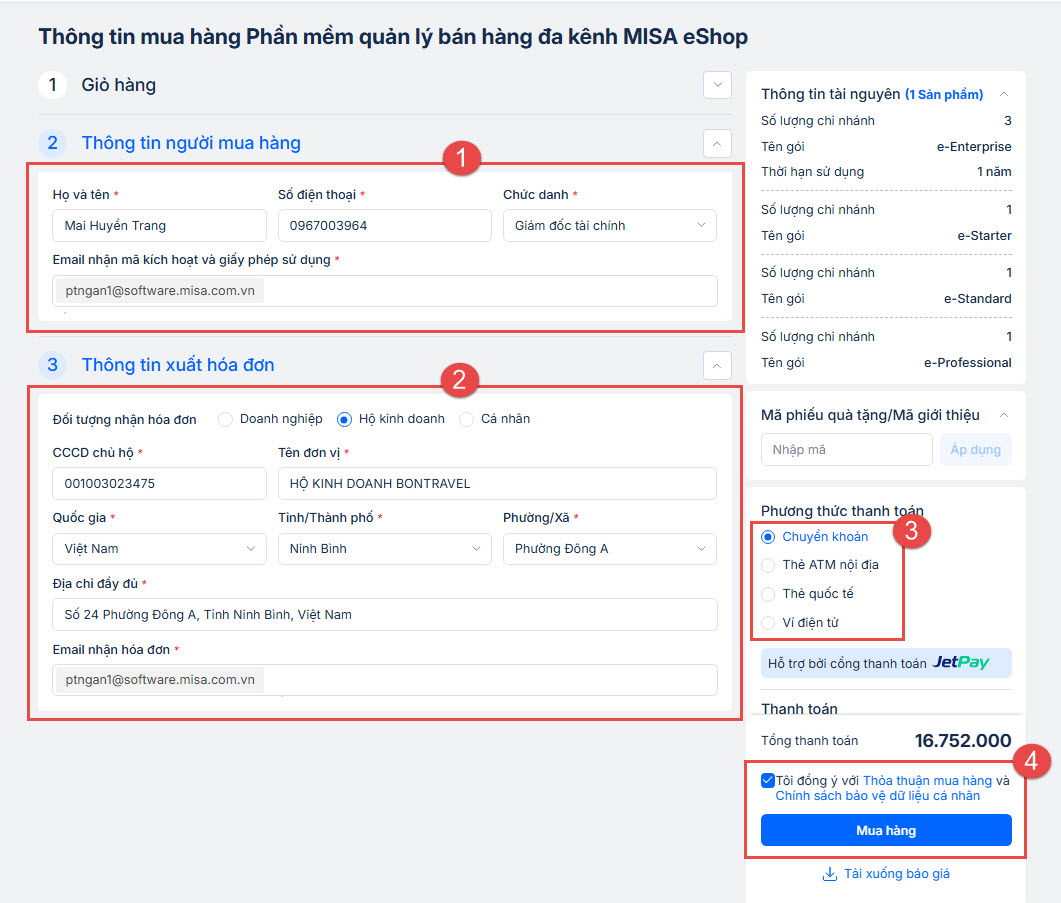This screenshot has width=1061, height=903.
Task: Collapse Thông tin người mua hàng section
Action: 717,143
